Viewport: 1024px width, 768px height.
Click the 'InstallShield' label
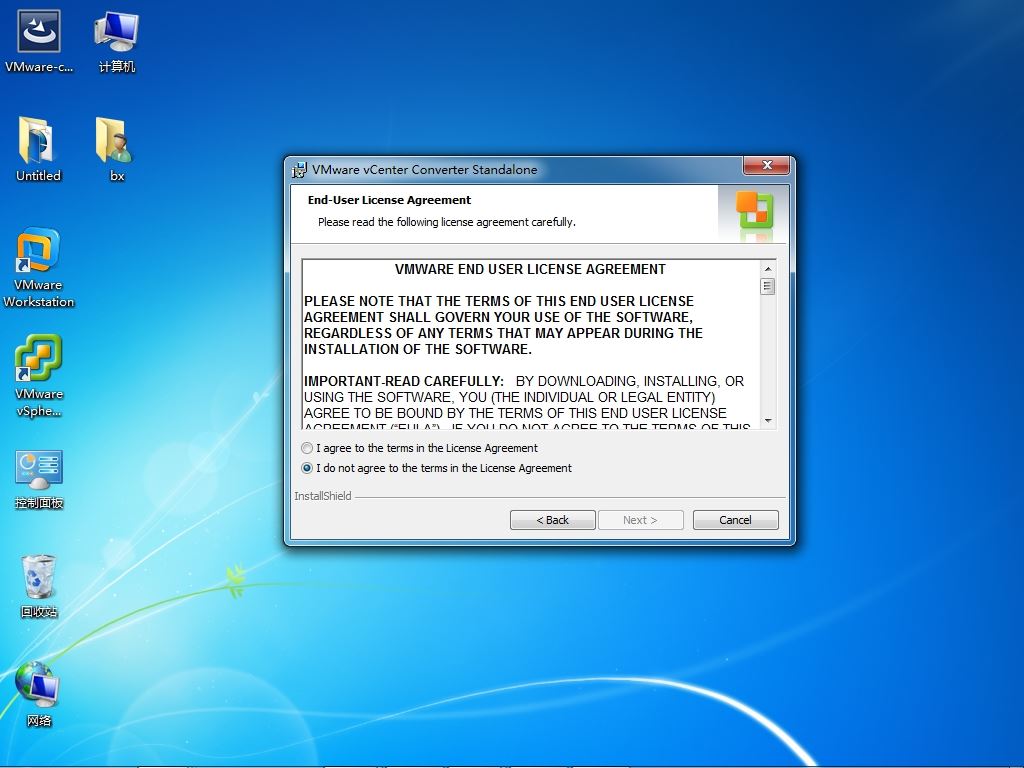click(323, 496)
